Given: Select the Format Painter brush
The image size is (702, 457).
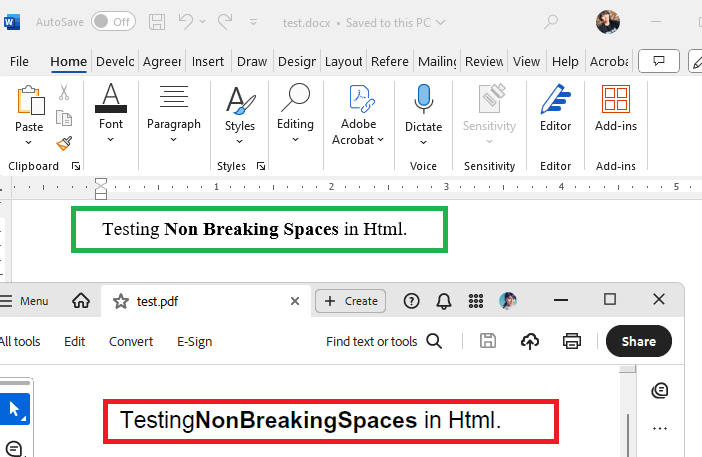Looking at the screenshot, I should [x=64, y=143].
